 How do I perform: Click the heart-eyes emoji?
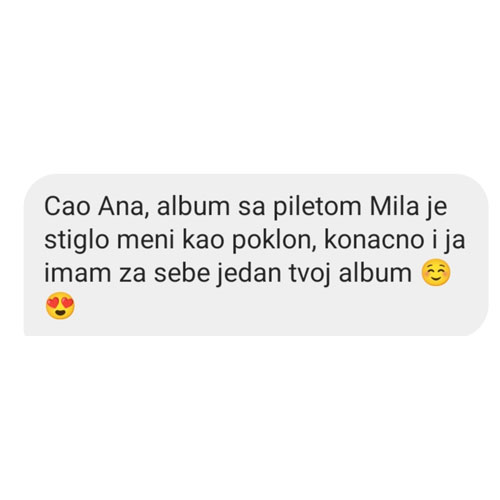pos(60,306)
